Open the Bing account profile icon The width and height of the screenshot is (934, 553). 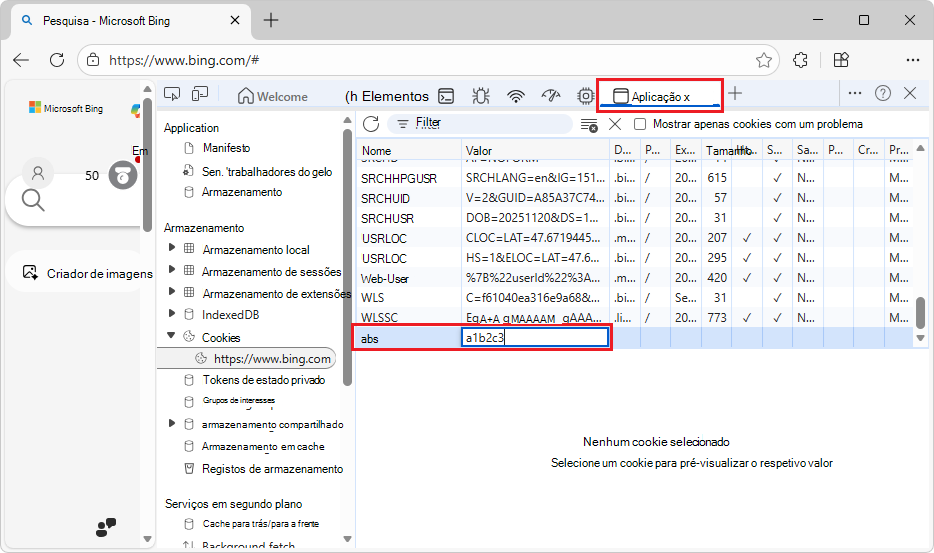click(x=38, y=173)
